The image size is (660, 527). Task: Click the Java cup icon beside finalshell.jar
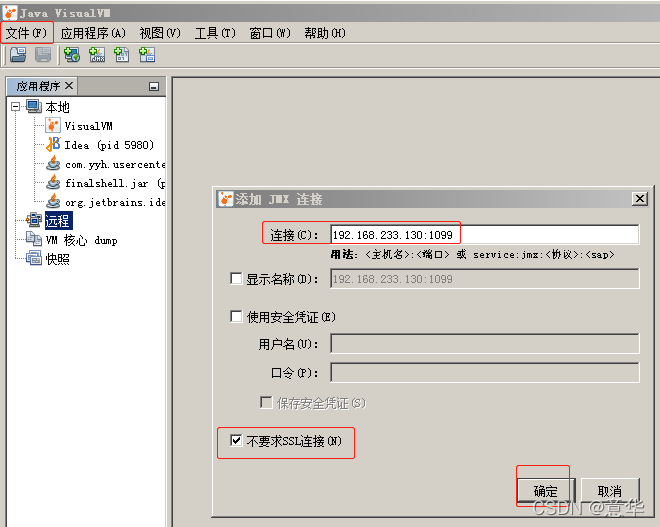(53, 182)
